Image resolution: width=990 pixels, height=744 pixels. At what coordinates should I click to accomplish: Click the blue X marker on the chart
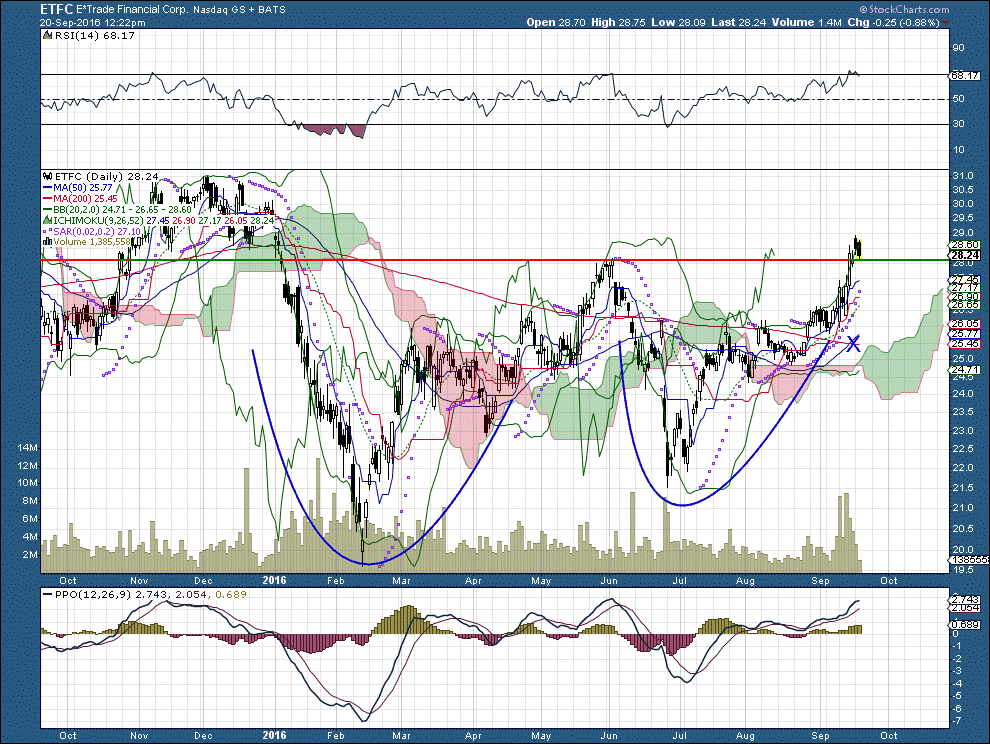[x=853, y=344]
